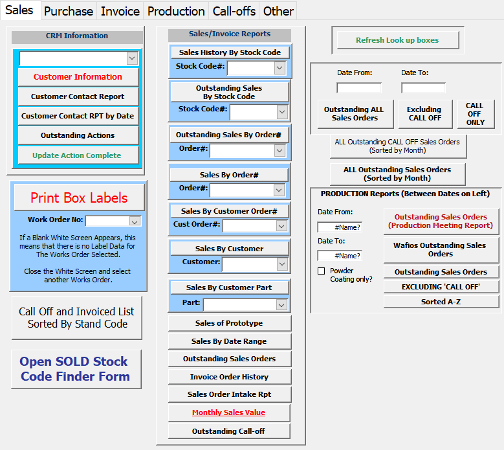Click Outstanding Sales Orders in Sales/Invoice Reports
Image resolution: width=504 pixels, height=450 pixels.
[x=229, y=359]
